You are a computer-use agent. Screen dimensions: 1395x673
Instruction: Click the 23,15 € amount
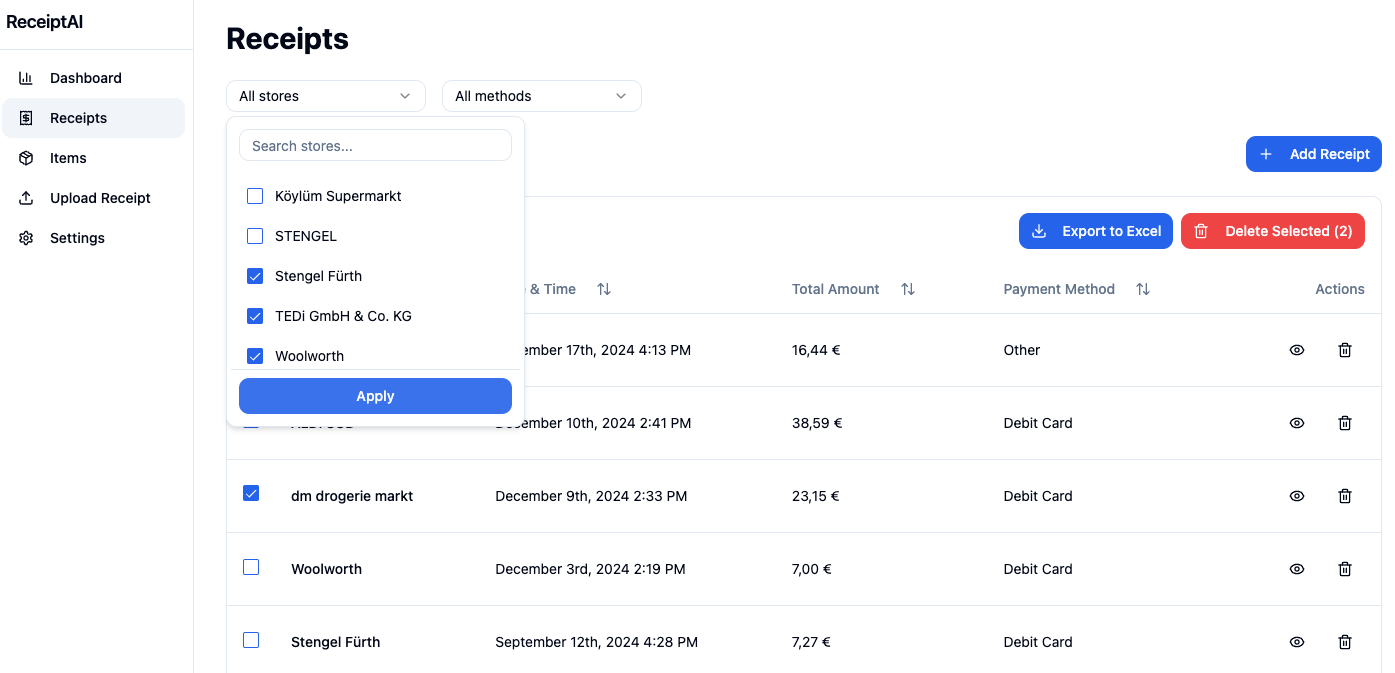coord(816,496)
